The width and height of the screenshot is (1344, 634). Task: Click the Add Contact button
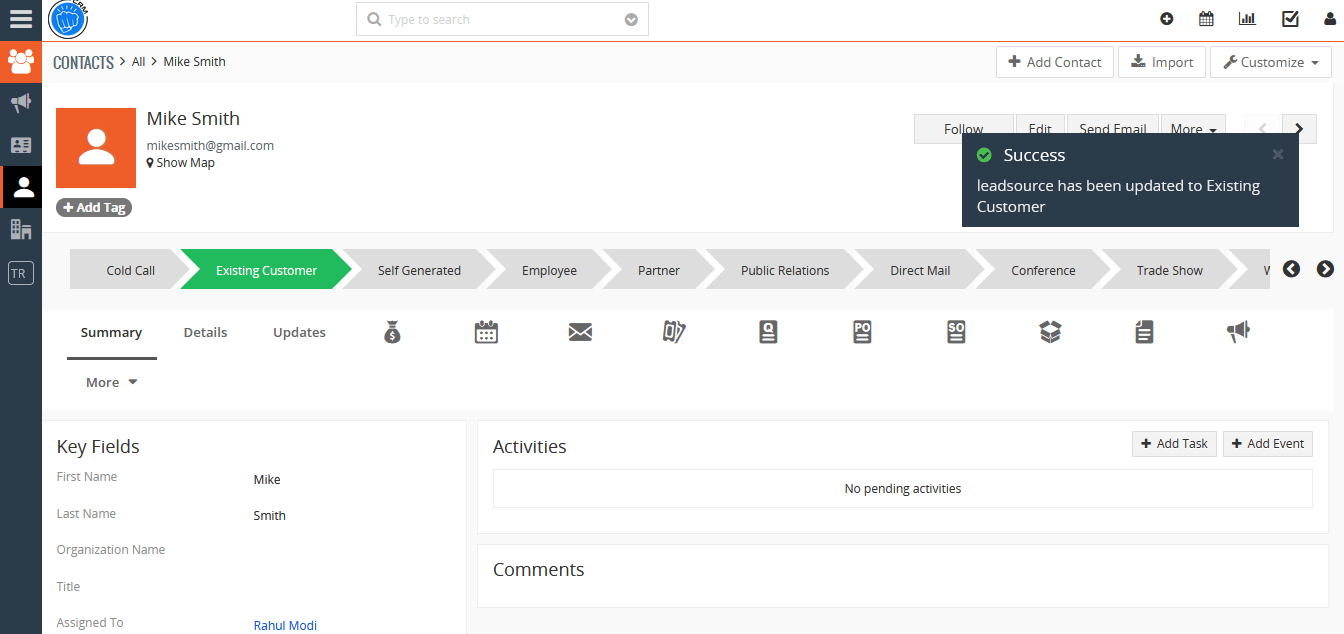(1054, 62)
